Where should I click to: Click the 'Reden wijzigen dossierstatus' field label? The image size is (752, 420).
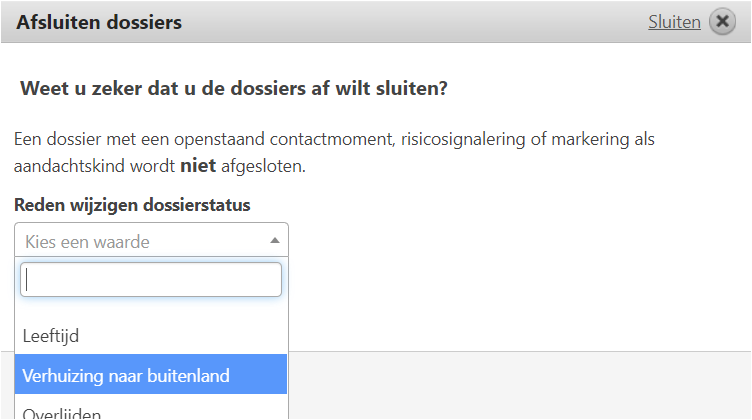coord(132,205)
